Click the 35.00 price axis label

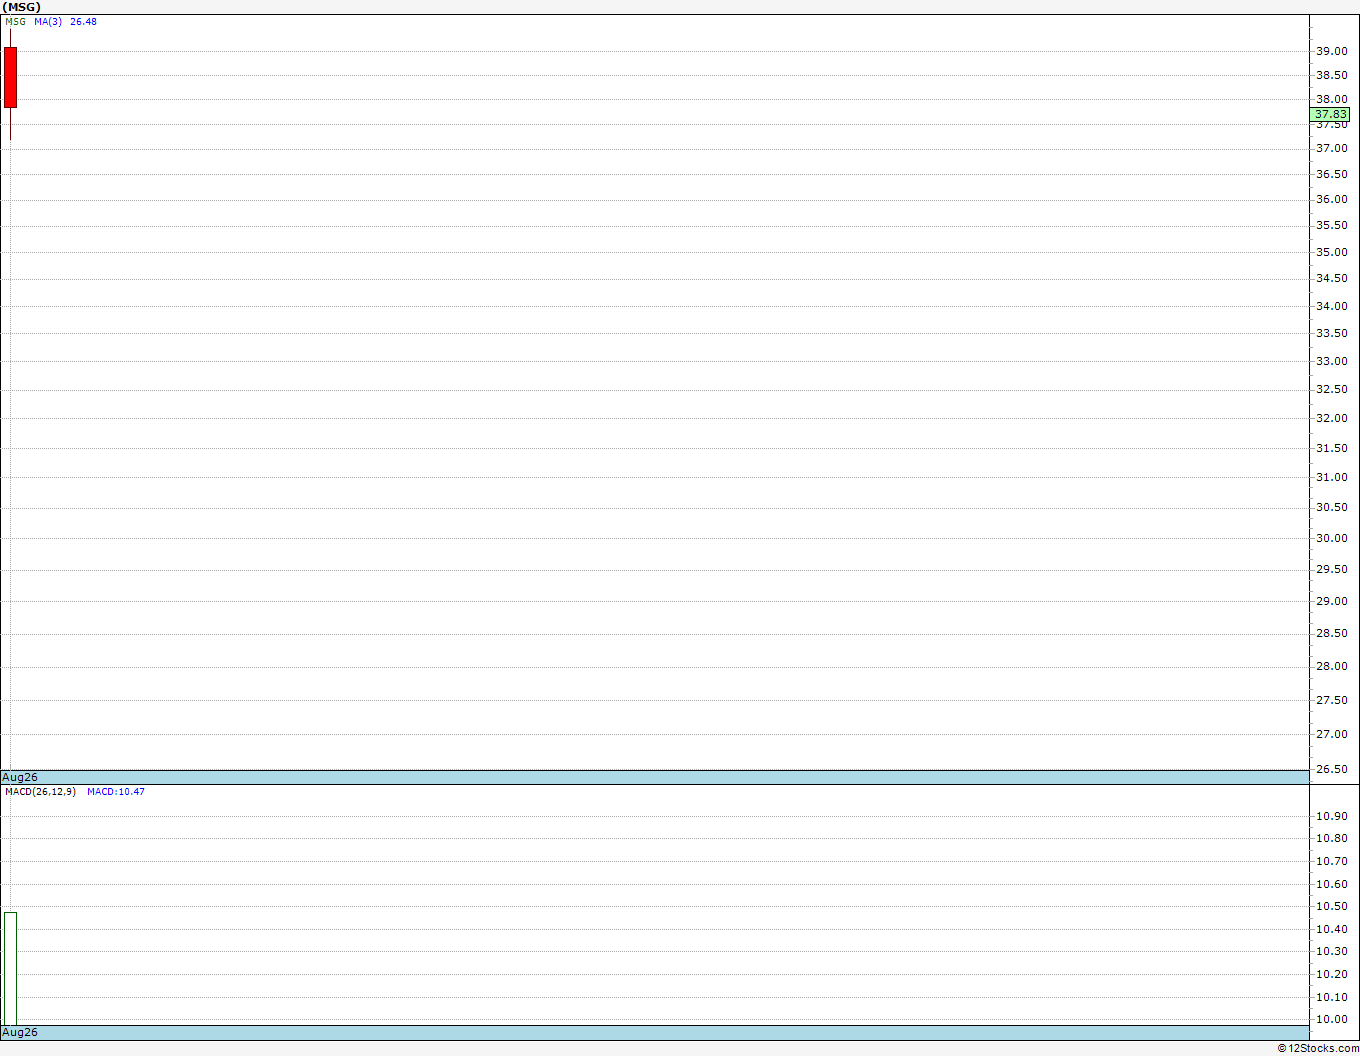click(1331, 252)
